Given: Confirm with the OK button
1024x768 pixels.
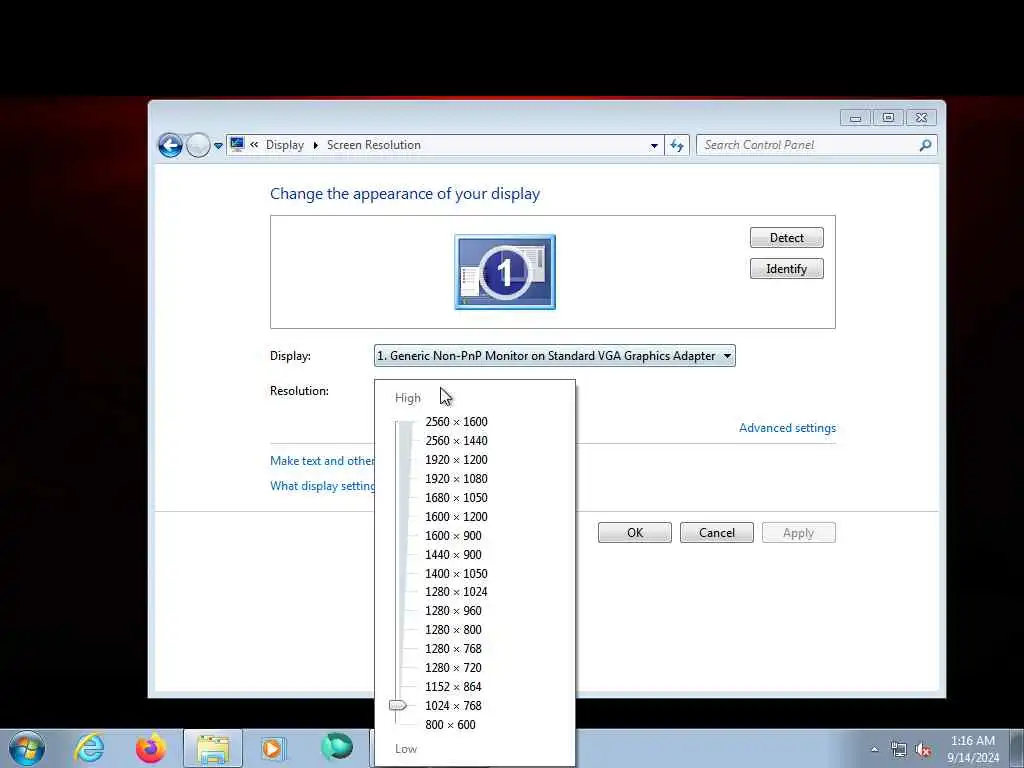Looking at the screenshot, I should tap(635, 533).
